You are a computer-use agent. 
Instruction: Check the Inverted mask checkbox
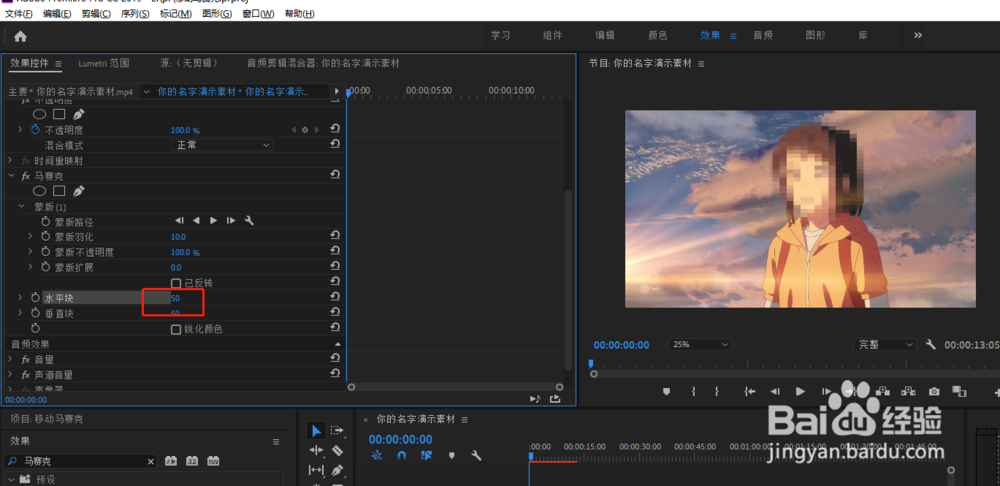click(177, 283)
